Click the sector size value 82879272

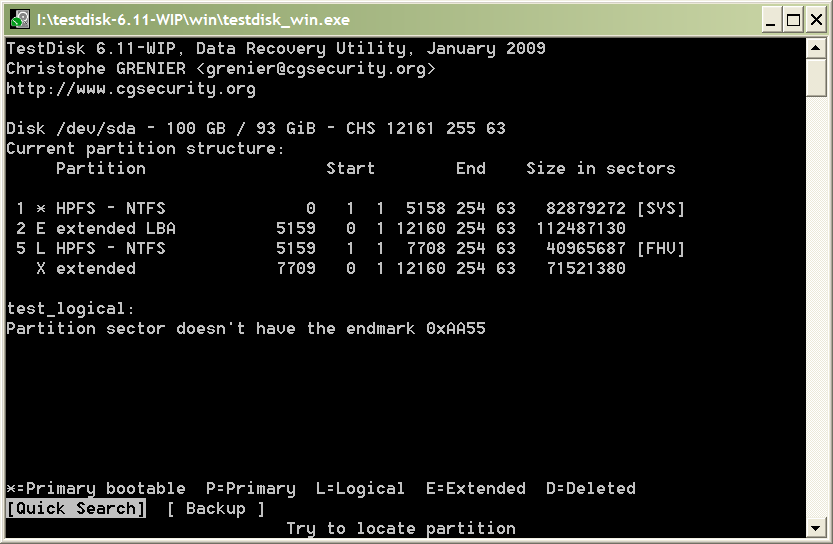point(586,208)
